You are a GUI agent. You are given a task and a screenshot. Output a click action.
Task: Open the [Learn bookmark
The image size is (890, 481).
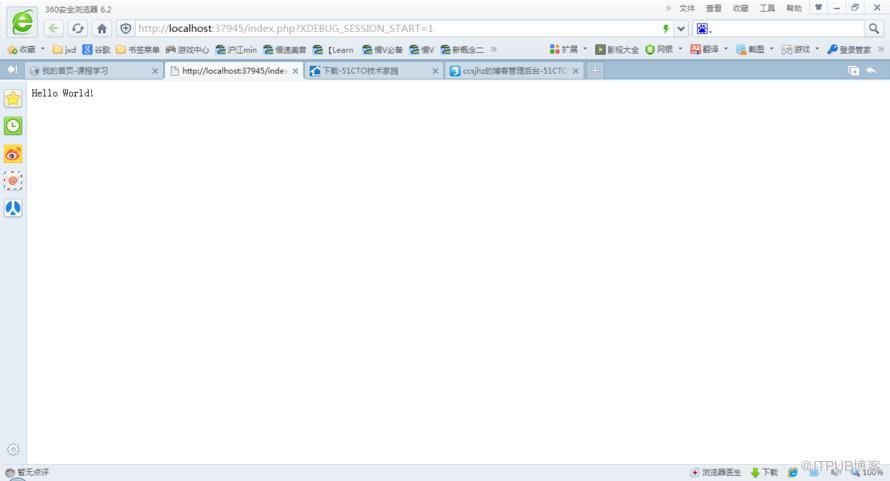pos(333,50)
